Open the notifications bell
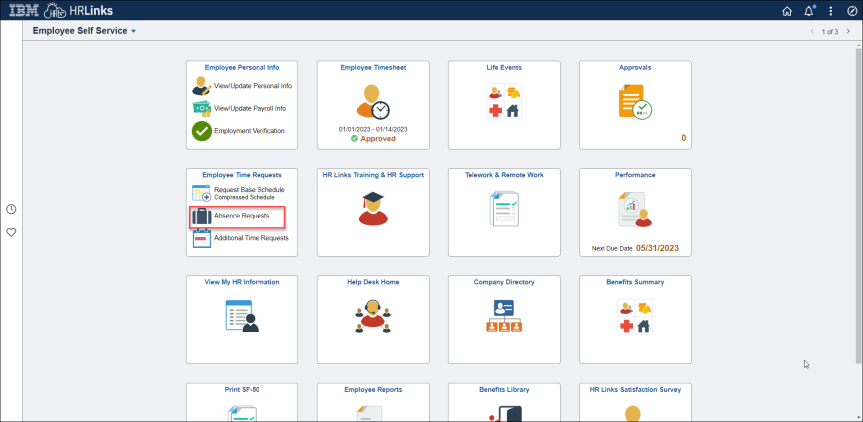The height and width of the screenshot is (422, 863). tap(808, 11)
